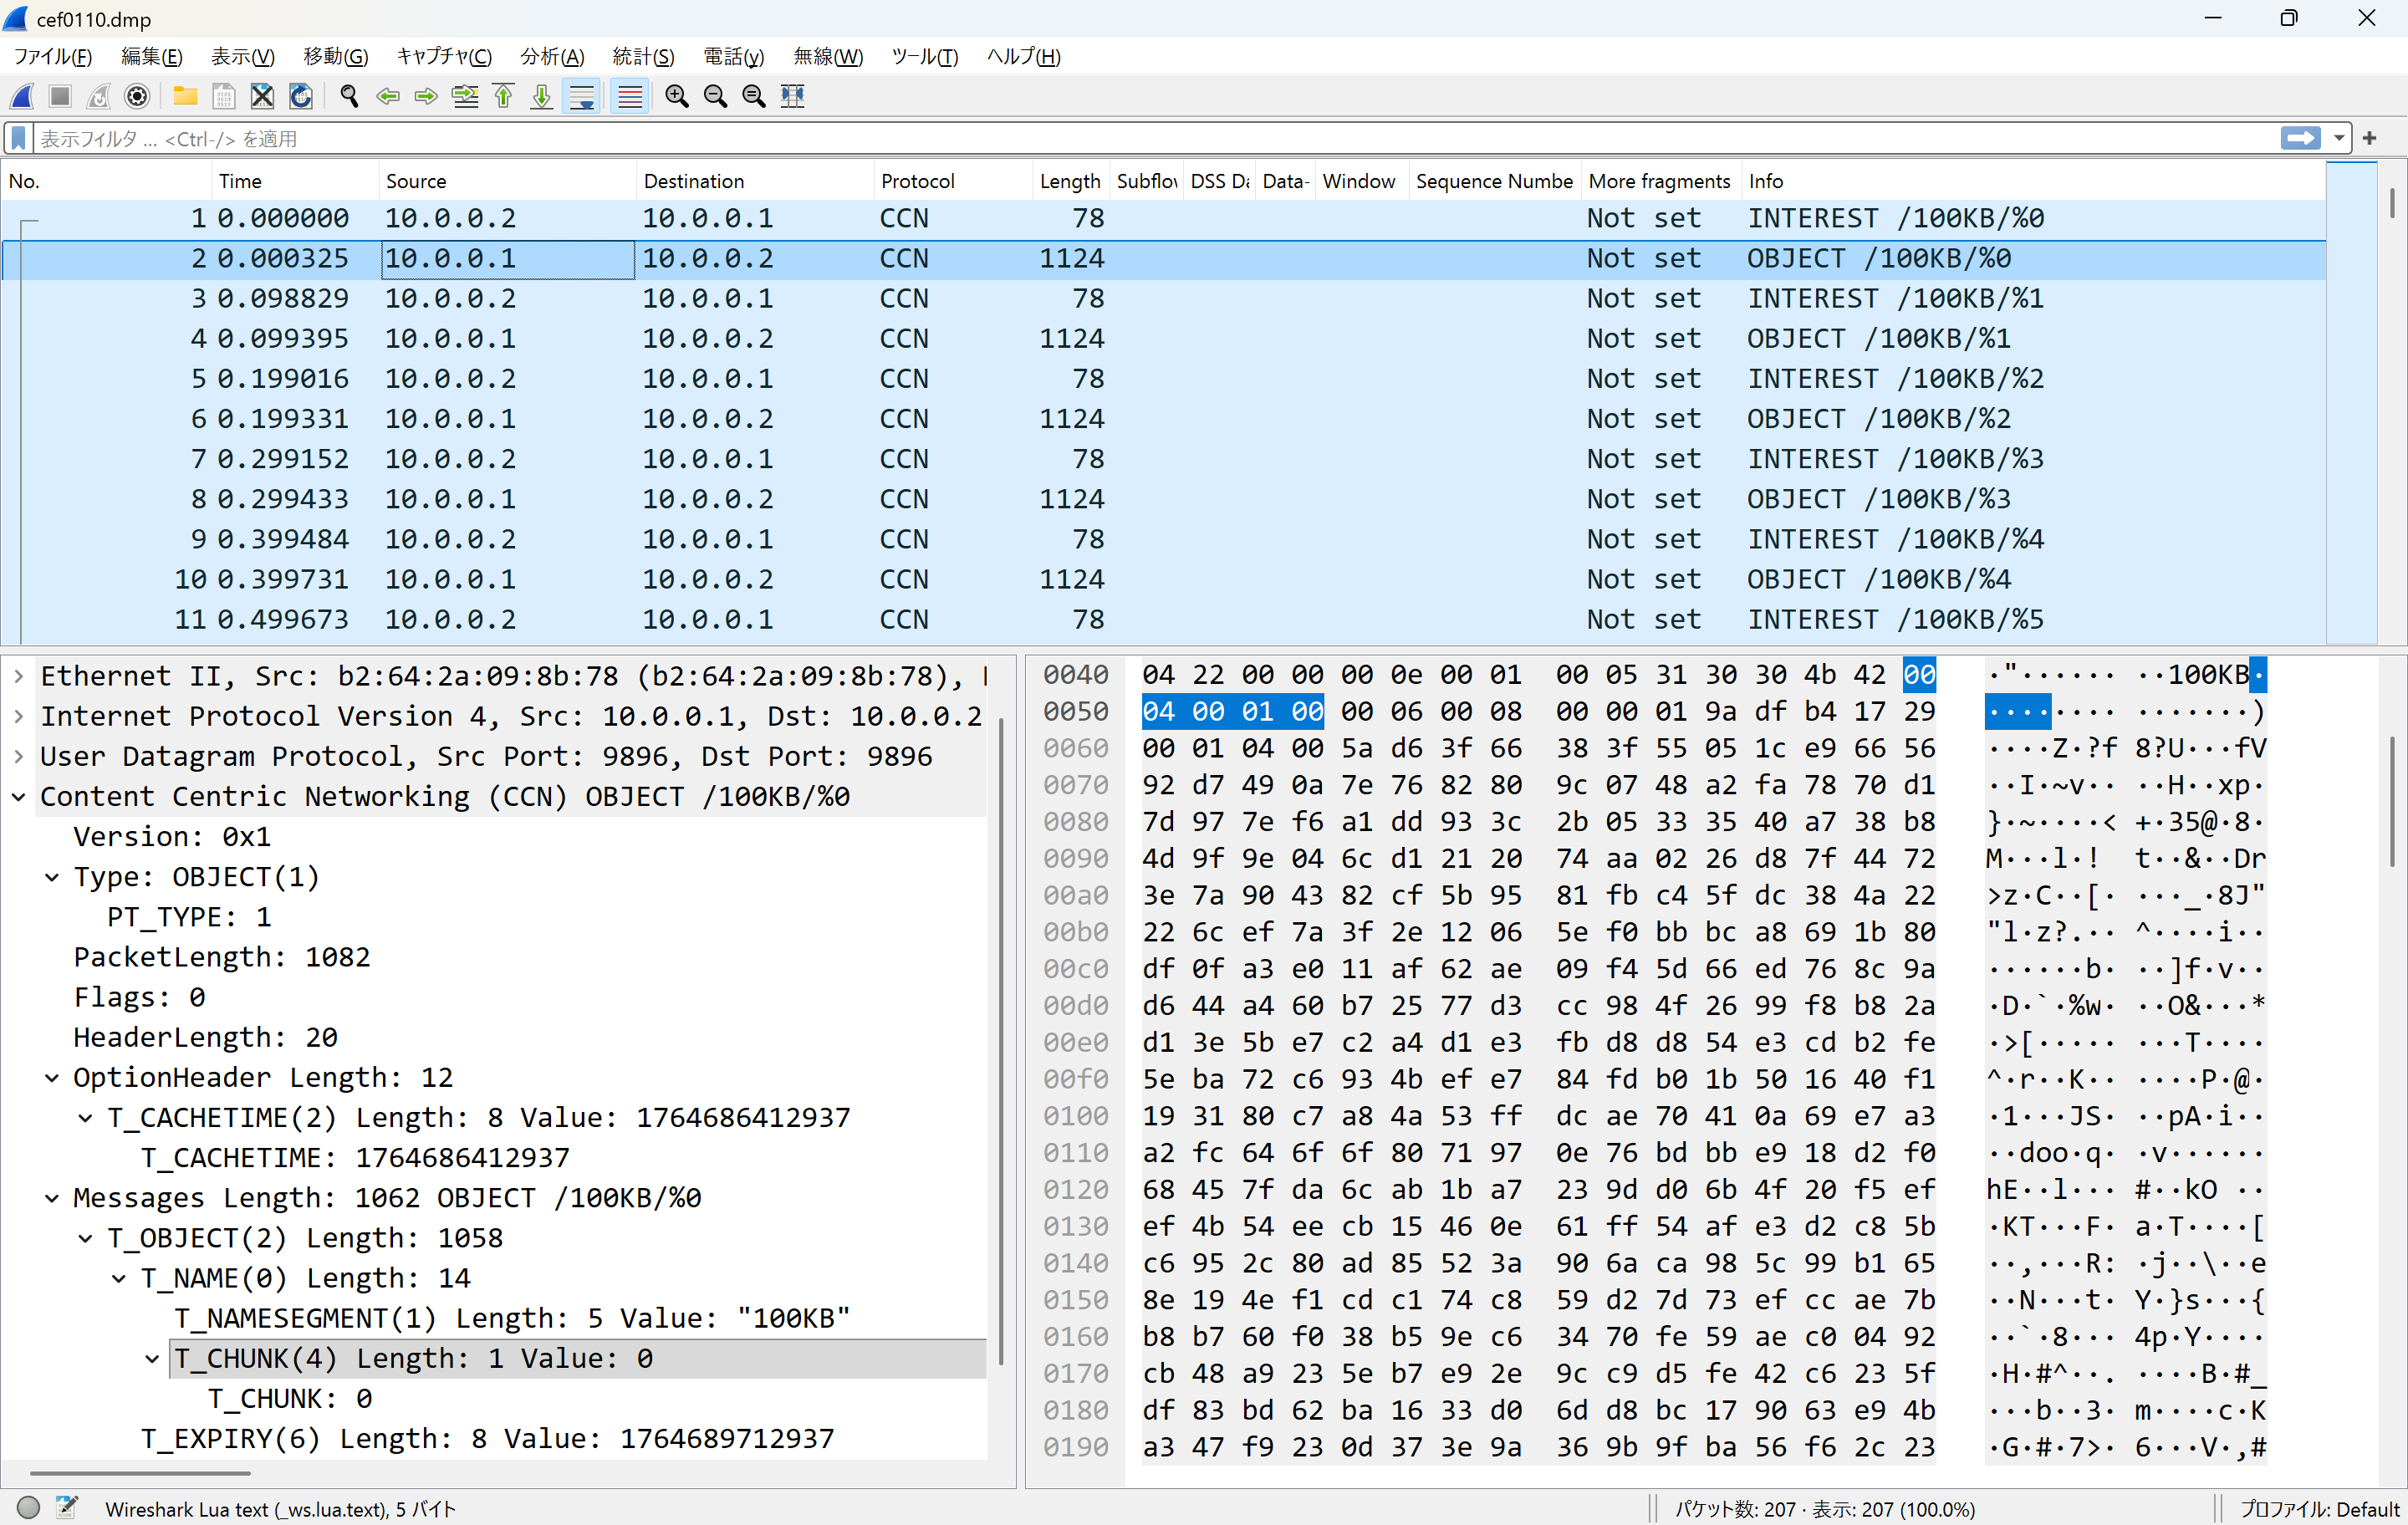This screenshot has height=1525, width=2408.
Task: Go to the last packet
Action: pos(542,96)
